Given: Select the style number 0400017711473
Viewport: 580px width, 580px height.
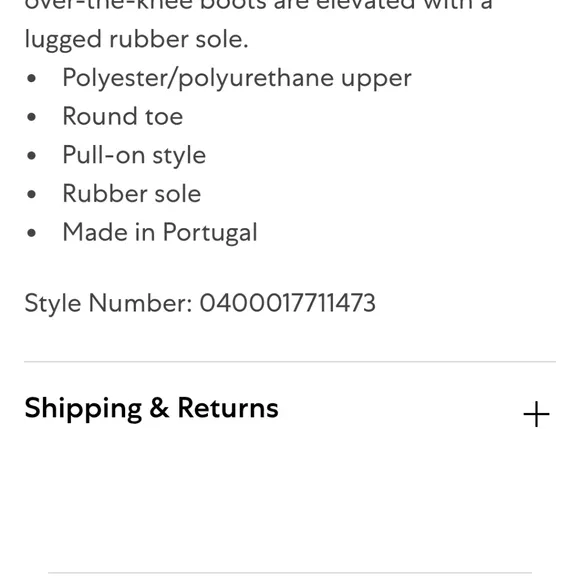Looking at the screenshot, I should tap(287, 303).
